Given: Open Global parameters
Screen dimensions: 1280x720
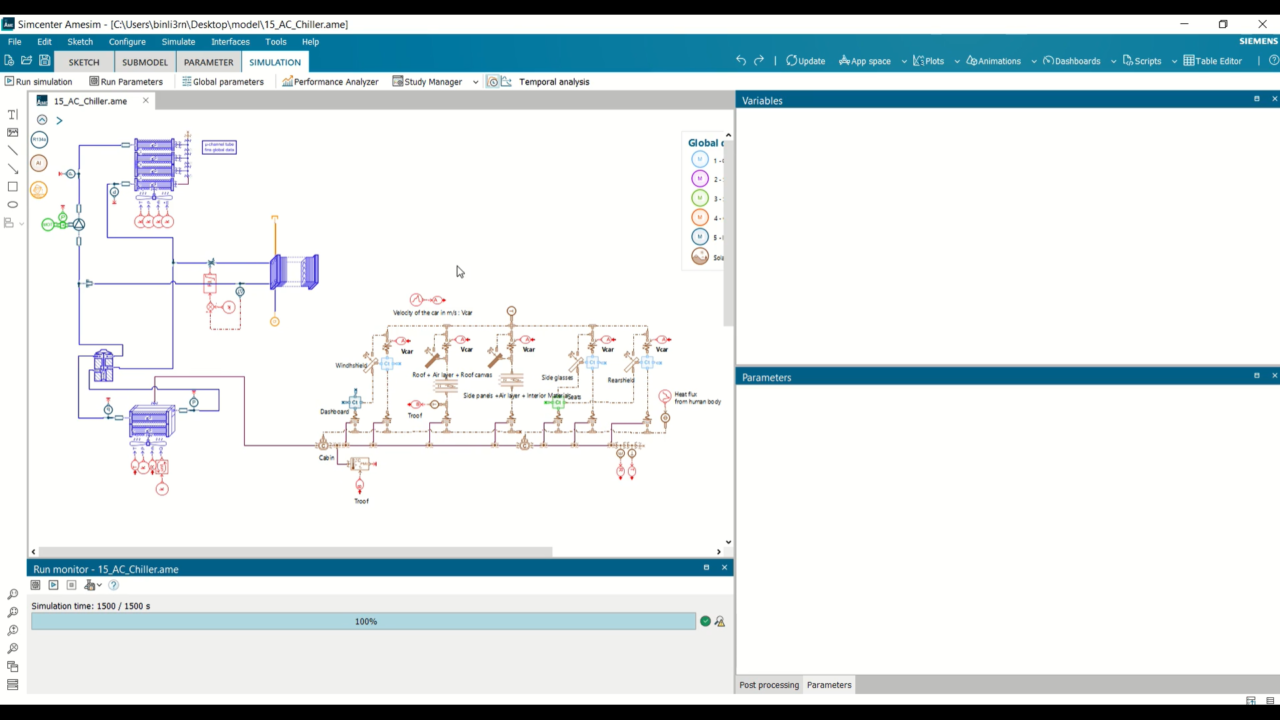Looking at the screenshot, I should click(223, 82).
